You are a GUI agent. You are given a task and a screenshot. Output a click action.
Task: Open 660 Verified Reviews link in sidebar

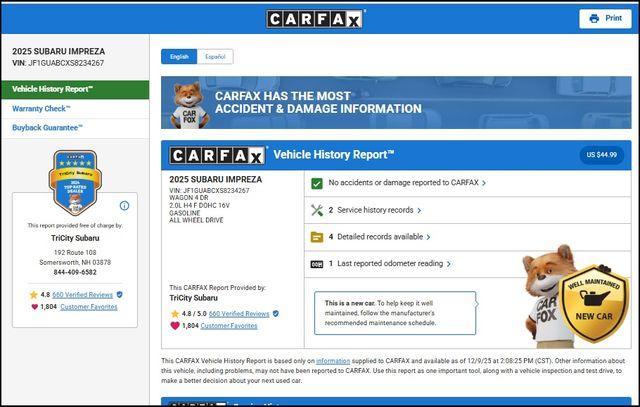pos(82,295)
